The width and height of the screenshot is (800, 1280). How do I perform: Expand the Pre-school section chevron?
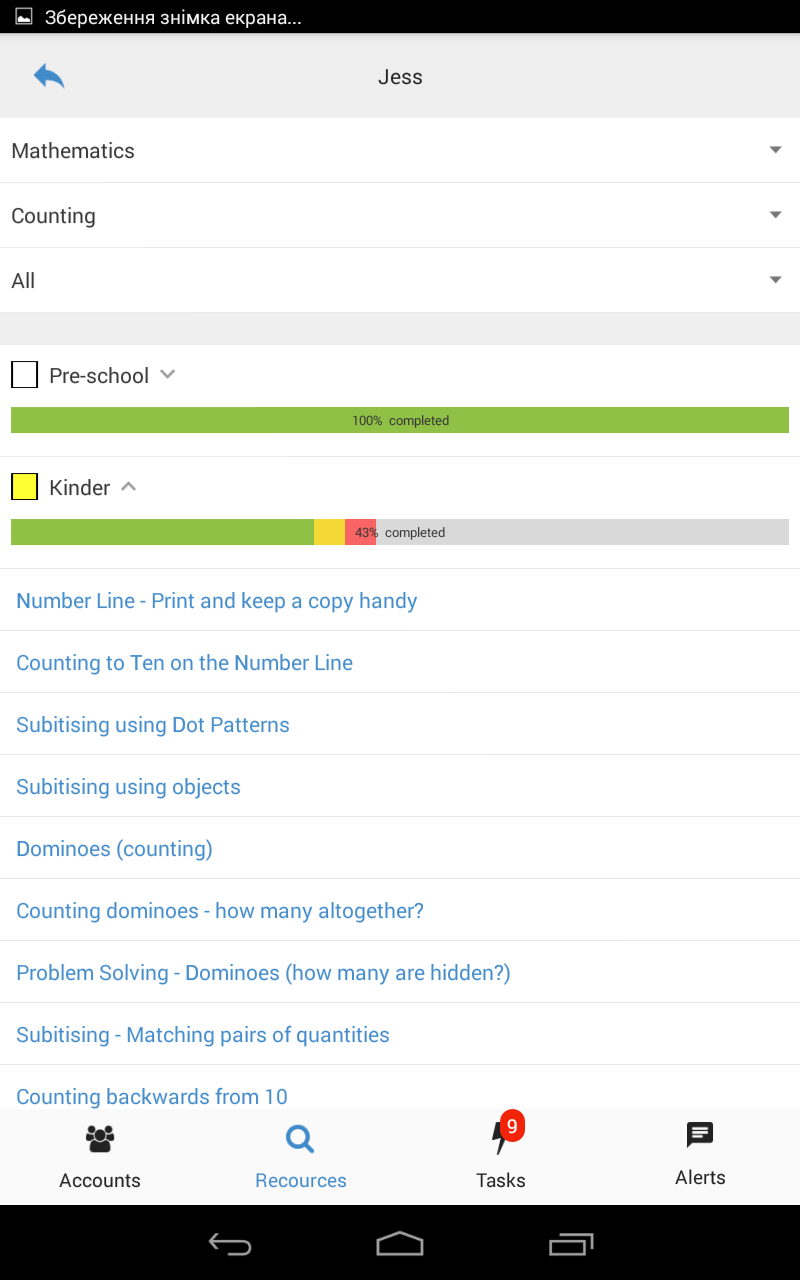pos(168,375)
